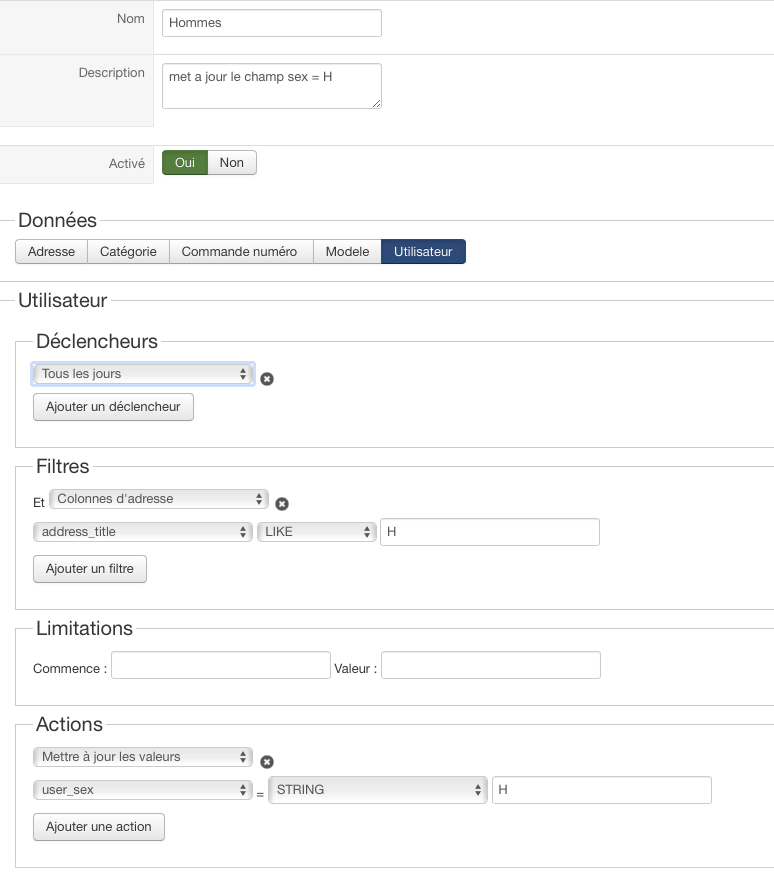This screenshot has width=774, height=882.
Task: Open the 'Mettre à jour les valeurs' dropdown
Action: (x=143, y=757)
